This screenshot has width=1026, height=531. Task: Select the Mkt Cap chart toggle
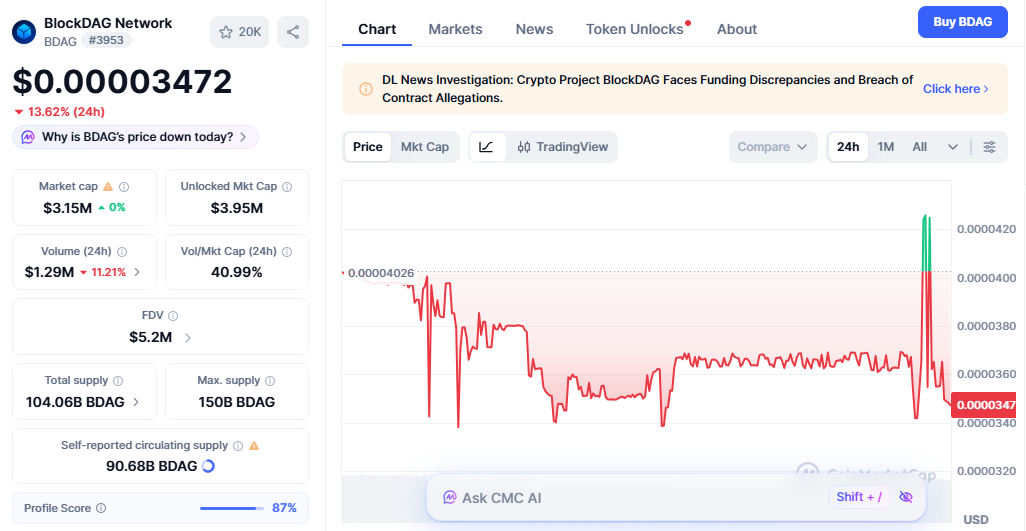pos(425,147)
